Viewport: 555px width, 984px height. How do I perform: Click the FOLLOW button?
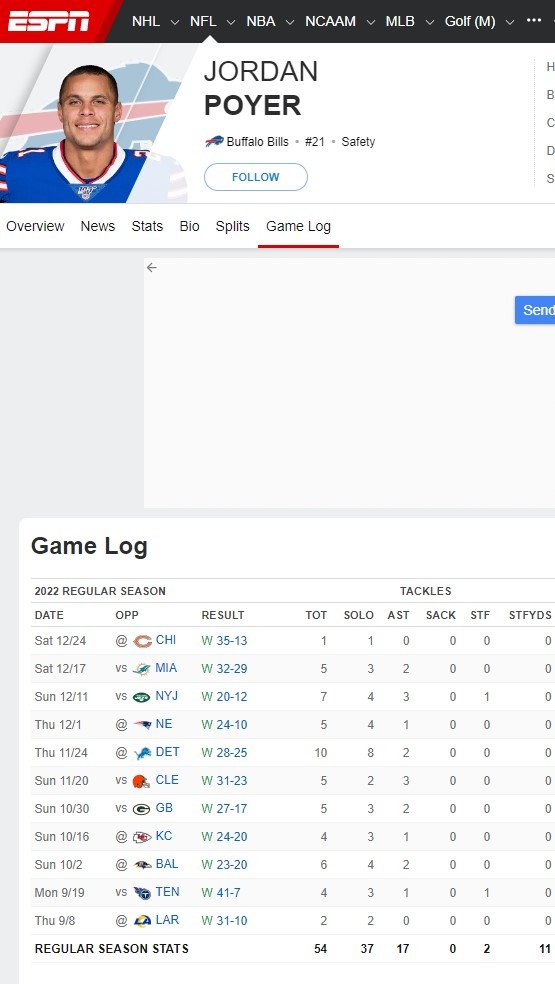coord(256,177)
